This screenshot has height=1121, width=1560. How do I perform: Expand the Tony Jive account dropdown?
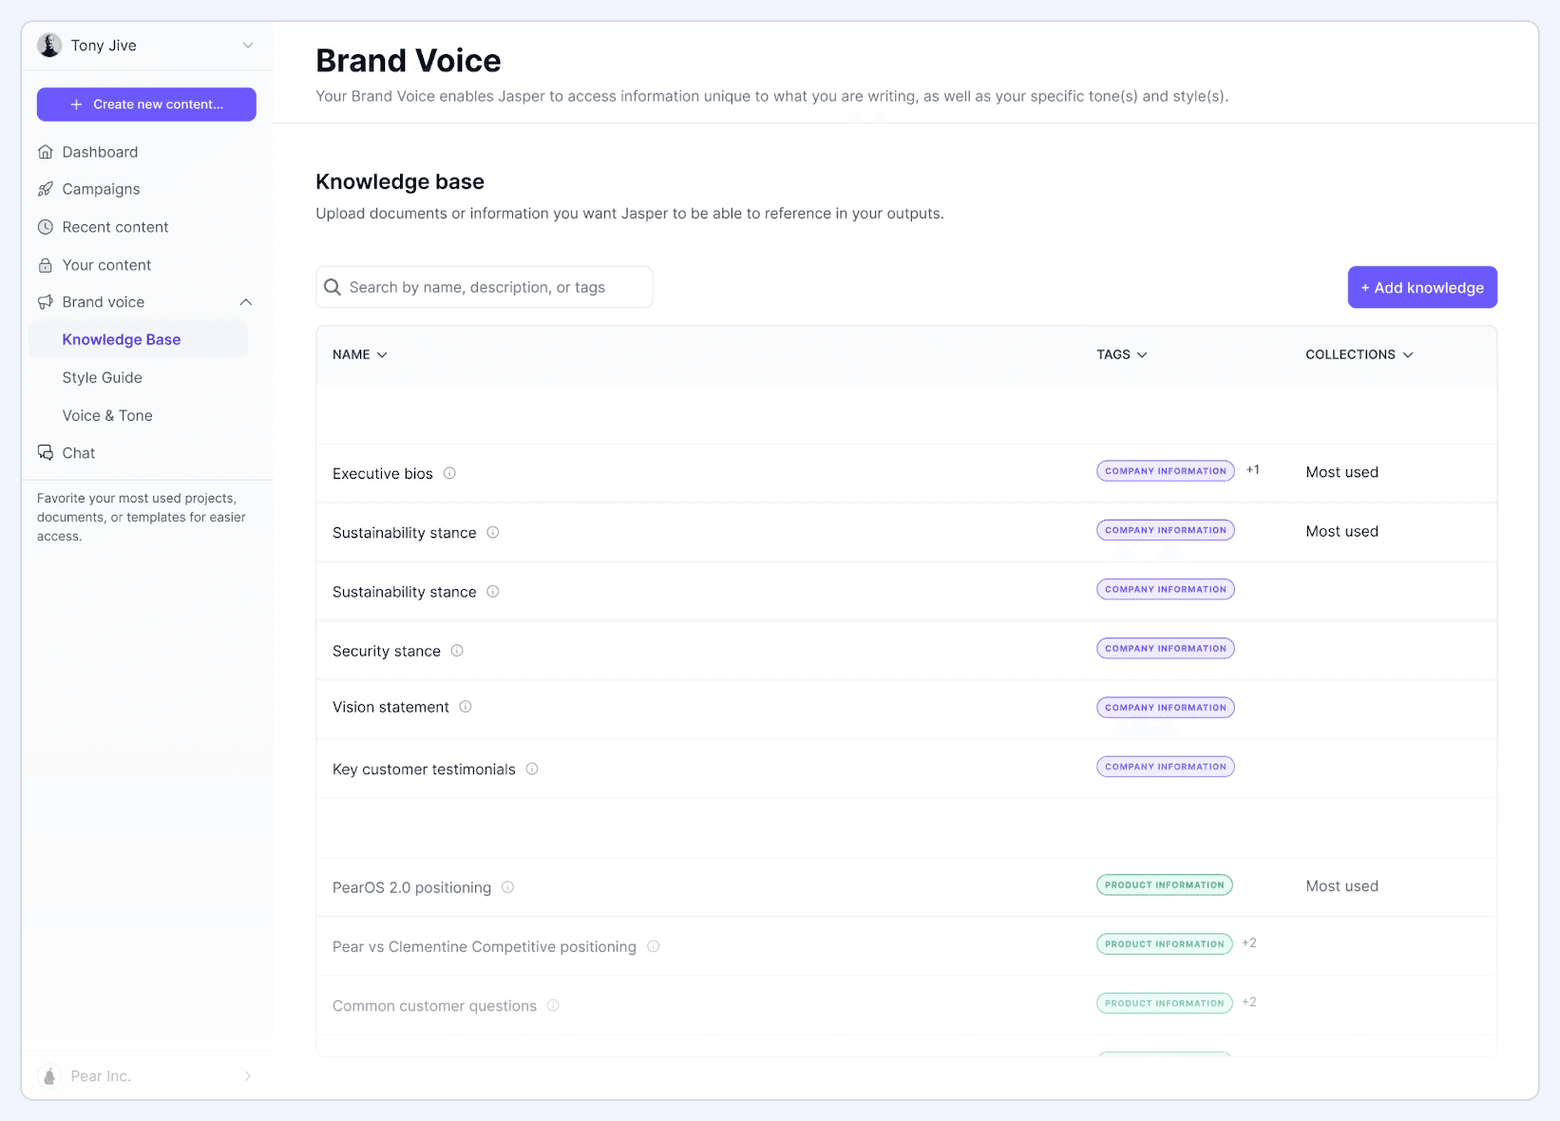coord(247,45)
